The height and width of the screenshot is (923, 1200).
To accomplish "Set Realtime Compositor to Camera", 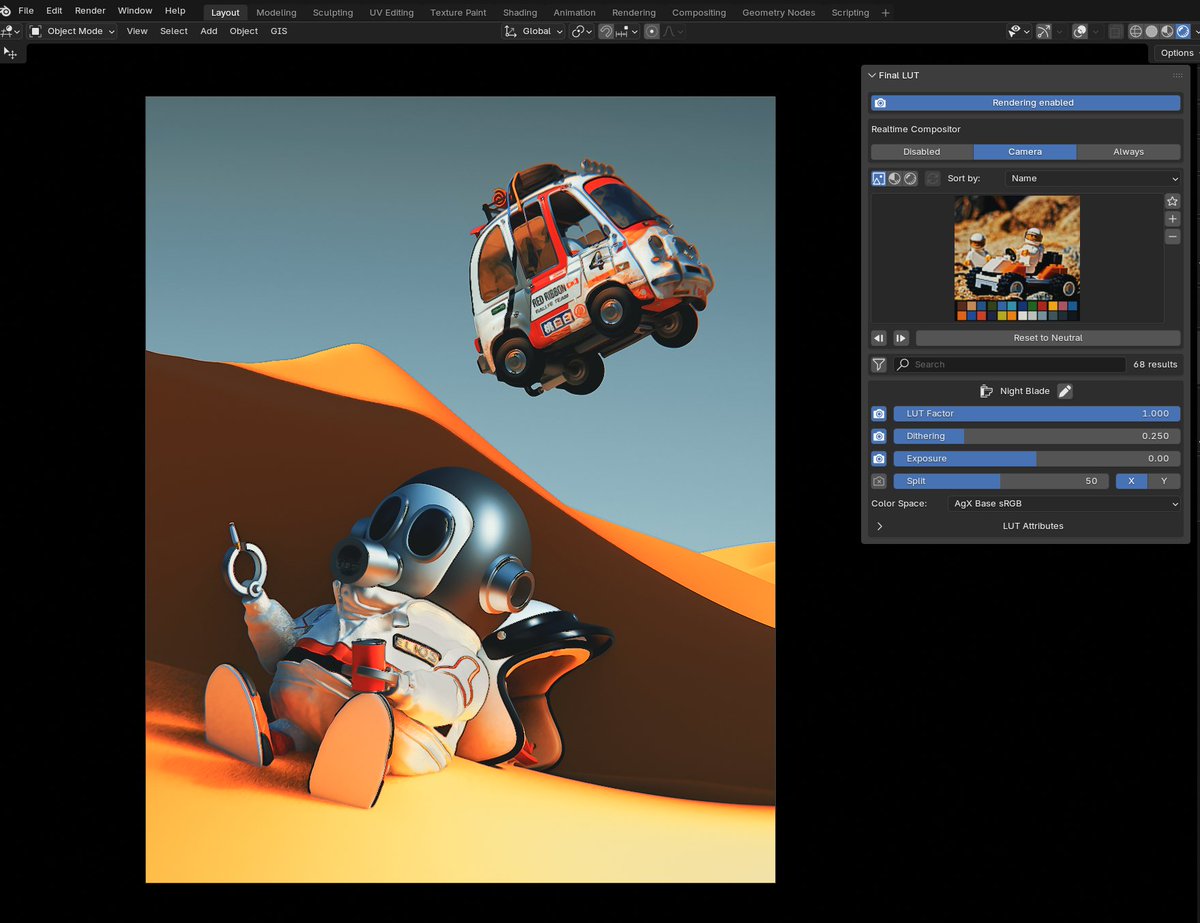I will 1025,152.
